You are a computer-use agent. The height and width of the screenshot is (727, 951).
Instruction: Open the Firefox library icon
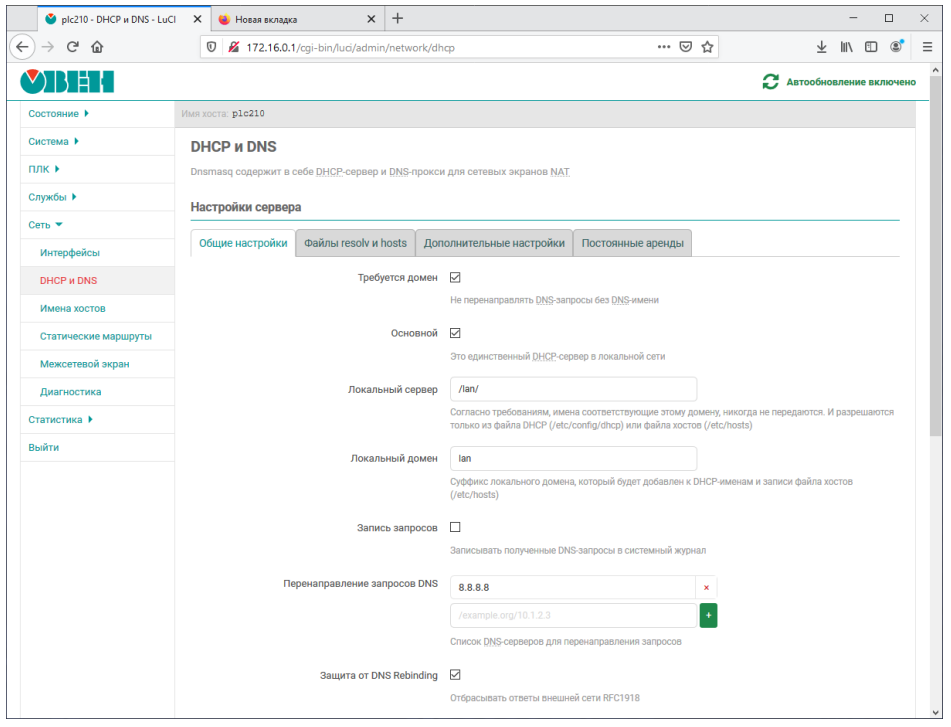[846, 47]
